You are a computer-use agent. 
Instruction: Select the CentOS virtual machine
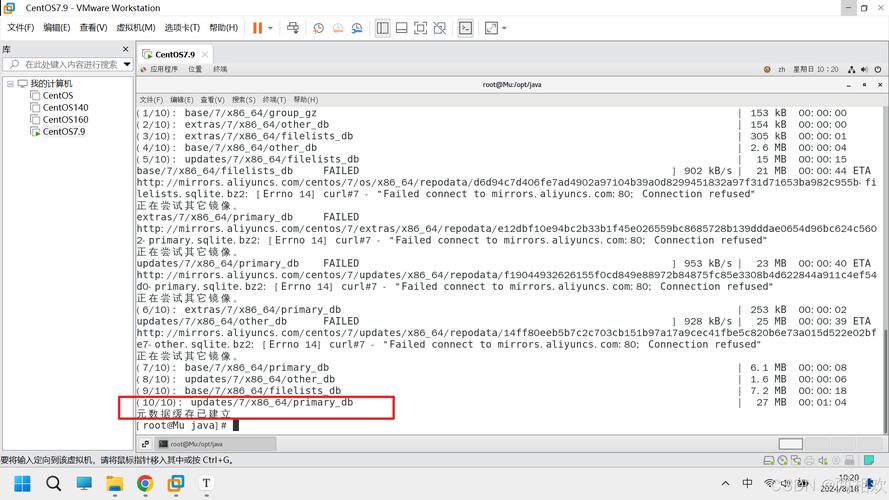[57, 95]
